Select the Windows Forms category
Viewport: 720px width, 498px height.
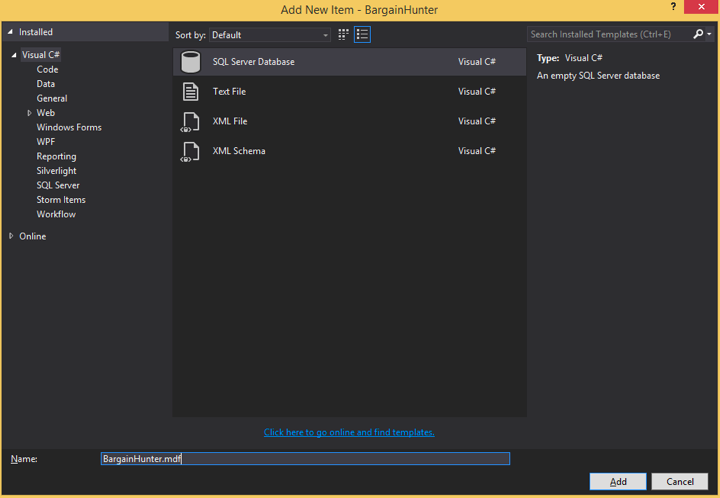(x=69, y=127)
